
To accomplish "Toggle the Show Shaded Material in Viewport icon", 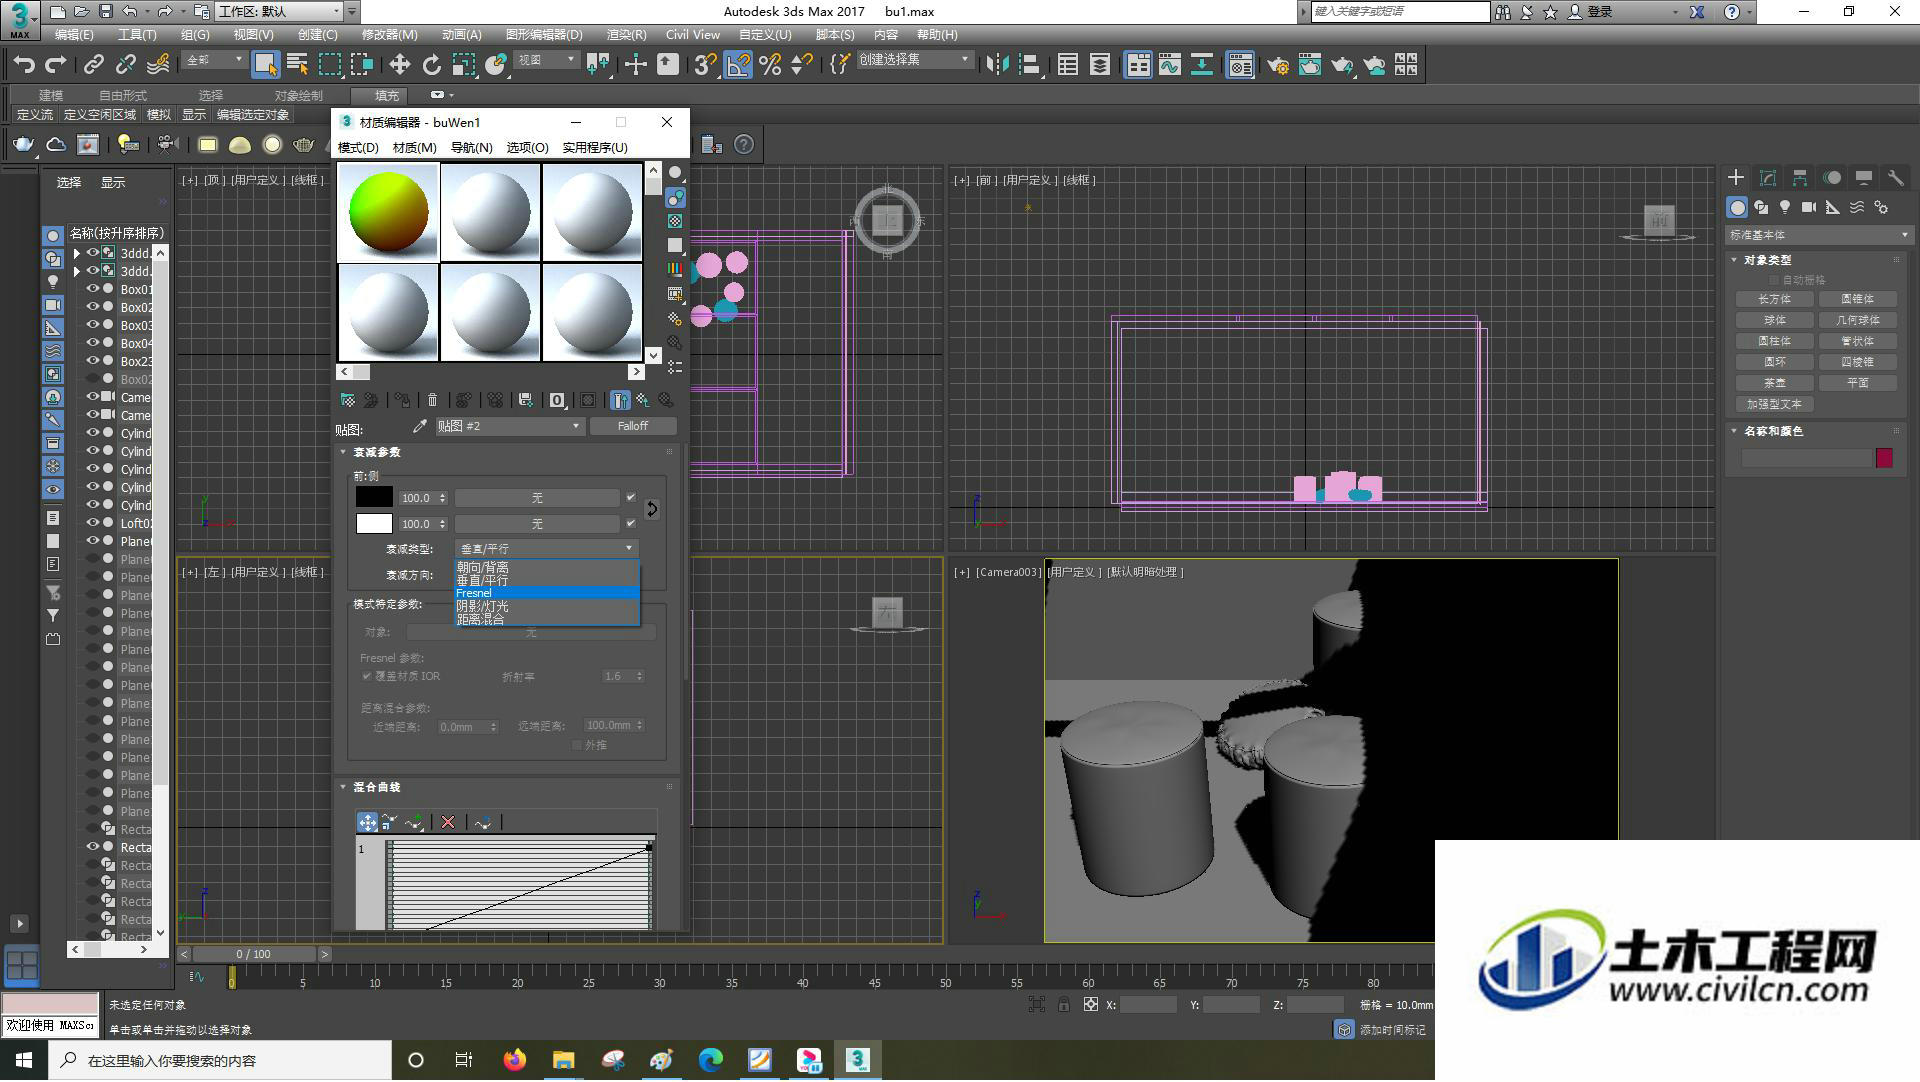I will [588, 400].
